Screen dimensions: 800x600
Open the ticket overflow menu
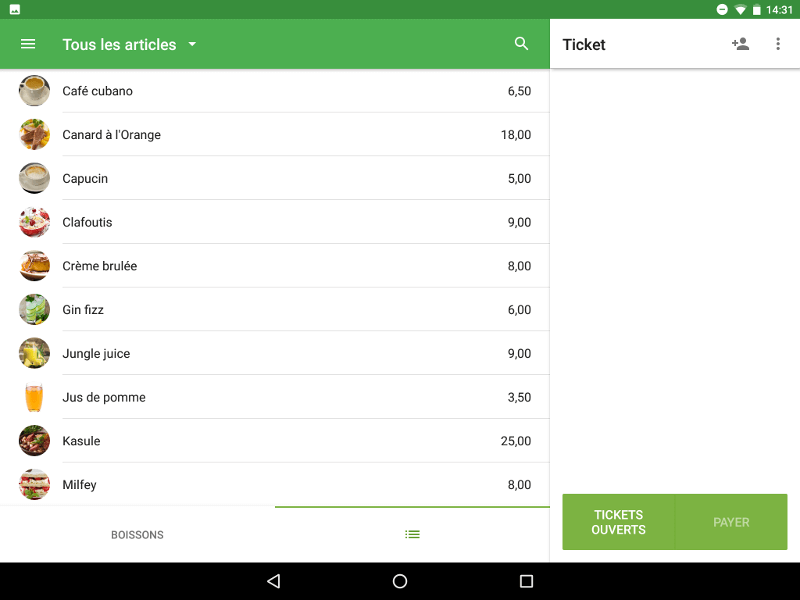tap(778, 44)
